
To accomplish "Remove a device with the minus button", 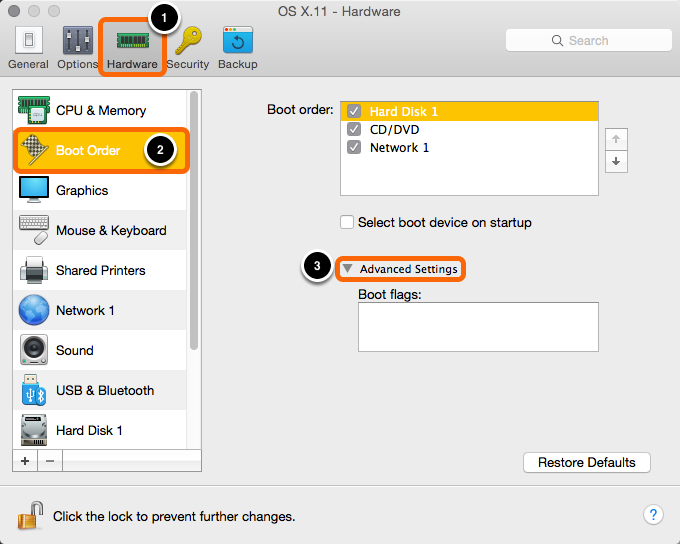I will 50,461.
